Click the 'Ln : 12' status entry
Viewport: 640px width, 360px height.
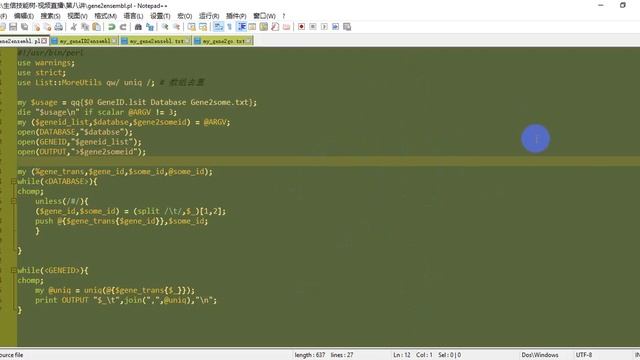[402, 355]
